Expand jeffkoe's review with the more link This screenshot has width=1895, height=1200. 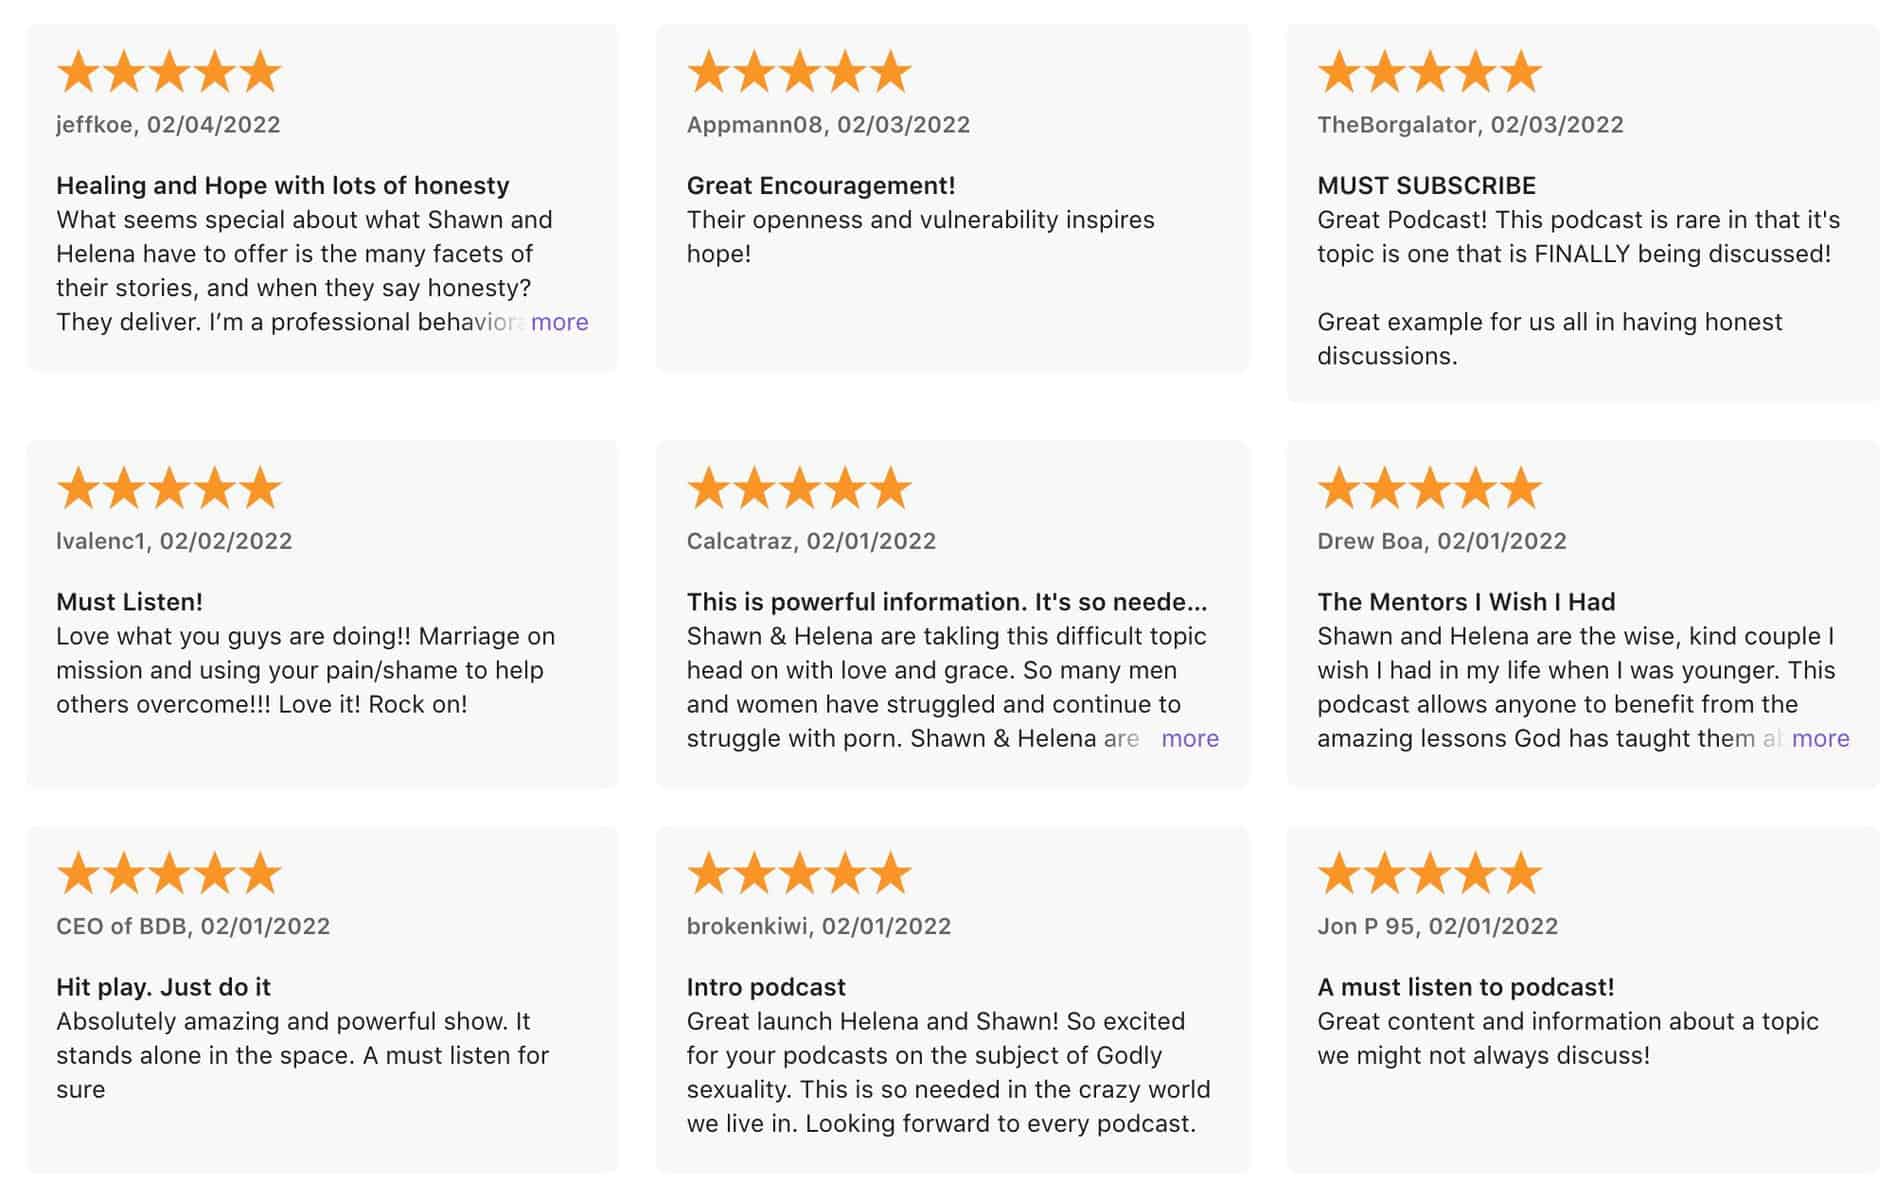(559, 322)
